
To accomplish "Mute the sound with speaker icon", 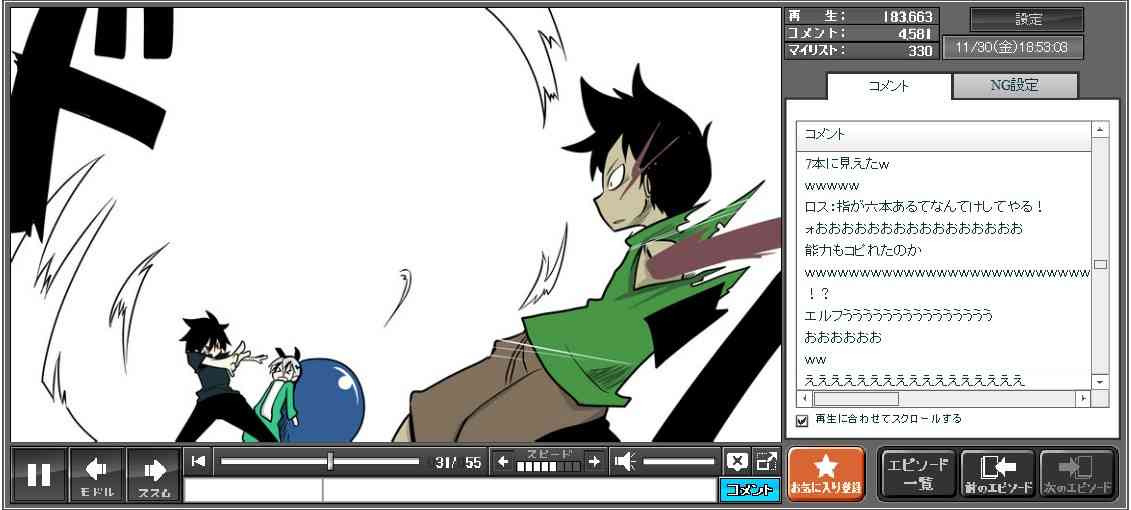I will 625,461.
